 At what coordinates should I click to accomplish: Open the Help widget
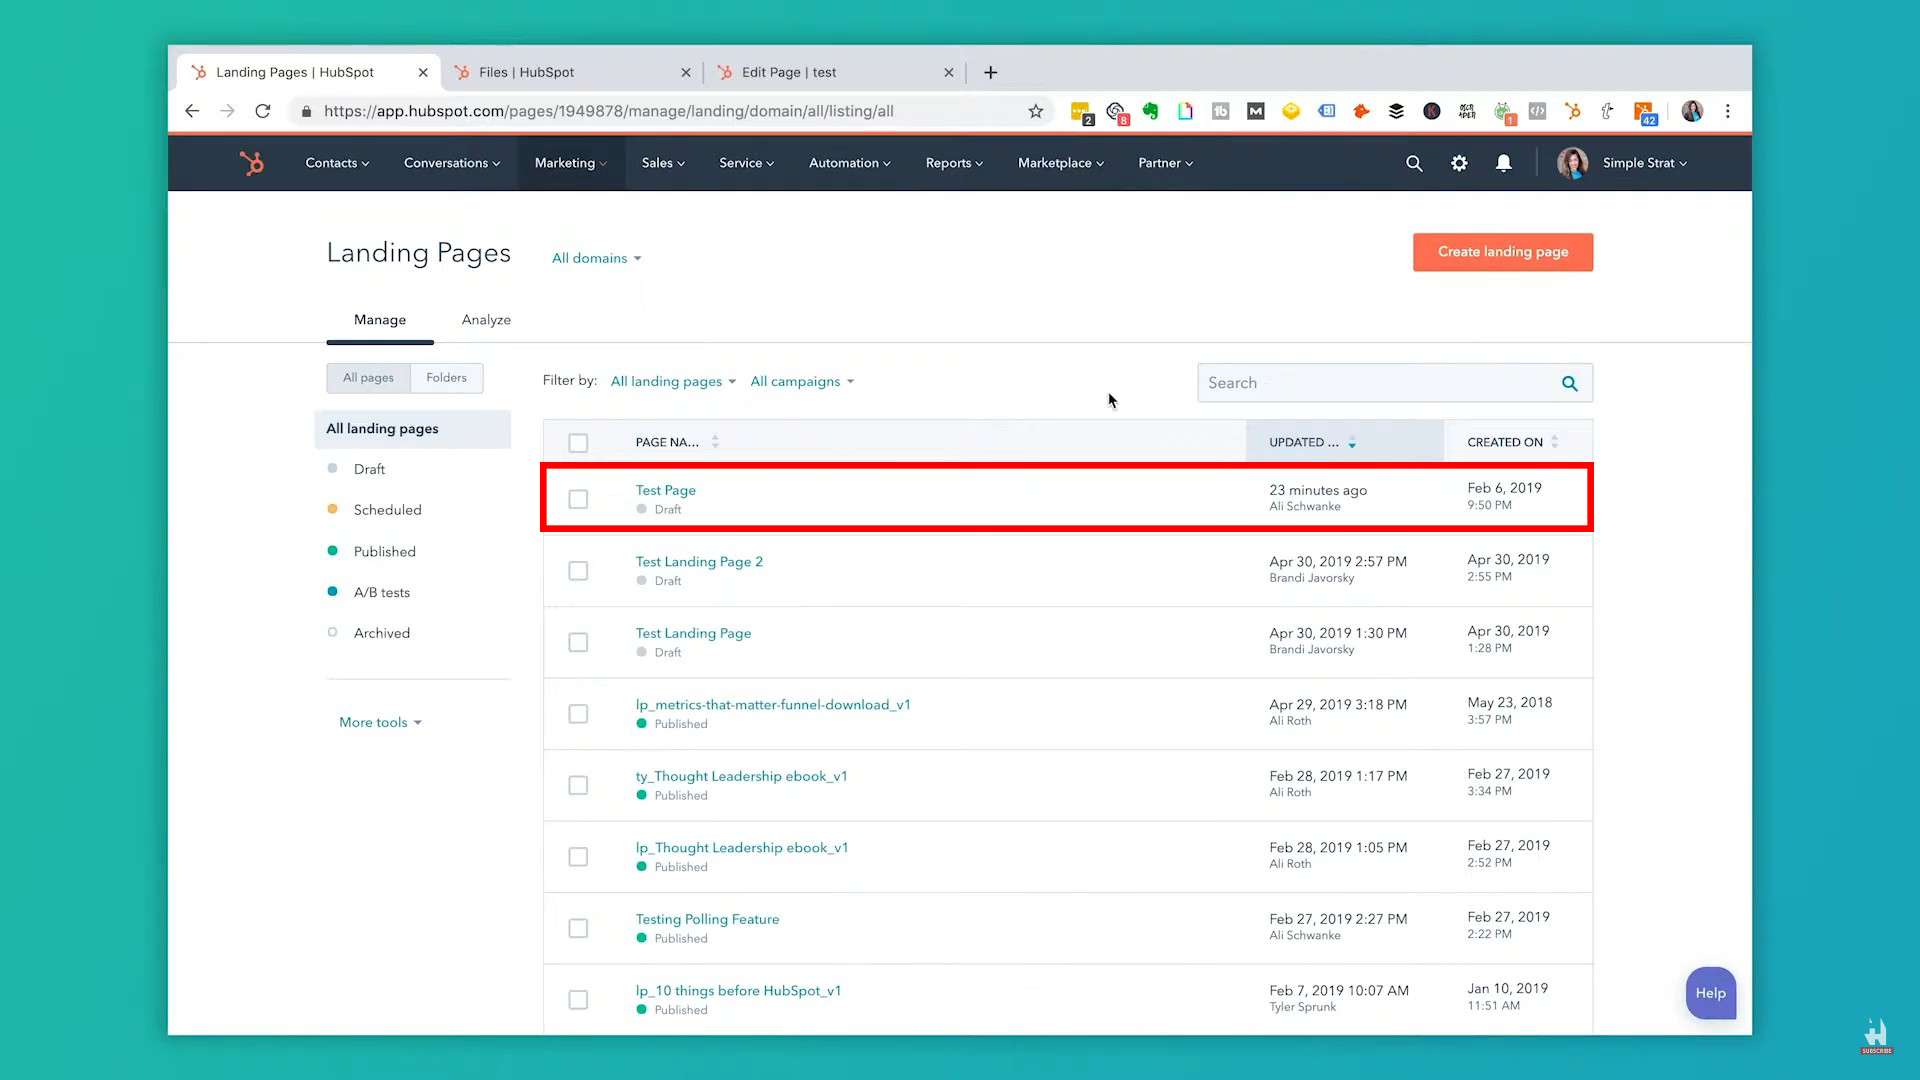click(x=1710, y=993)
